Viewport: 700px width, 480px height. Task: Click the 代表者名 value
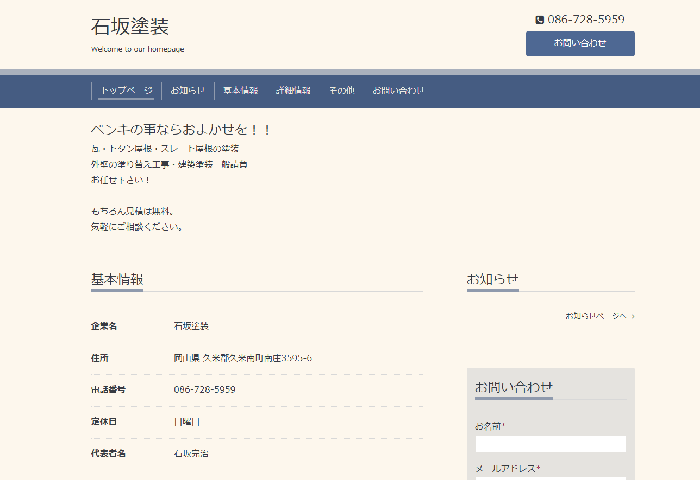click(191, 454)
